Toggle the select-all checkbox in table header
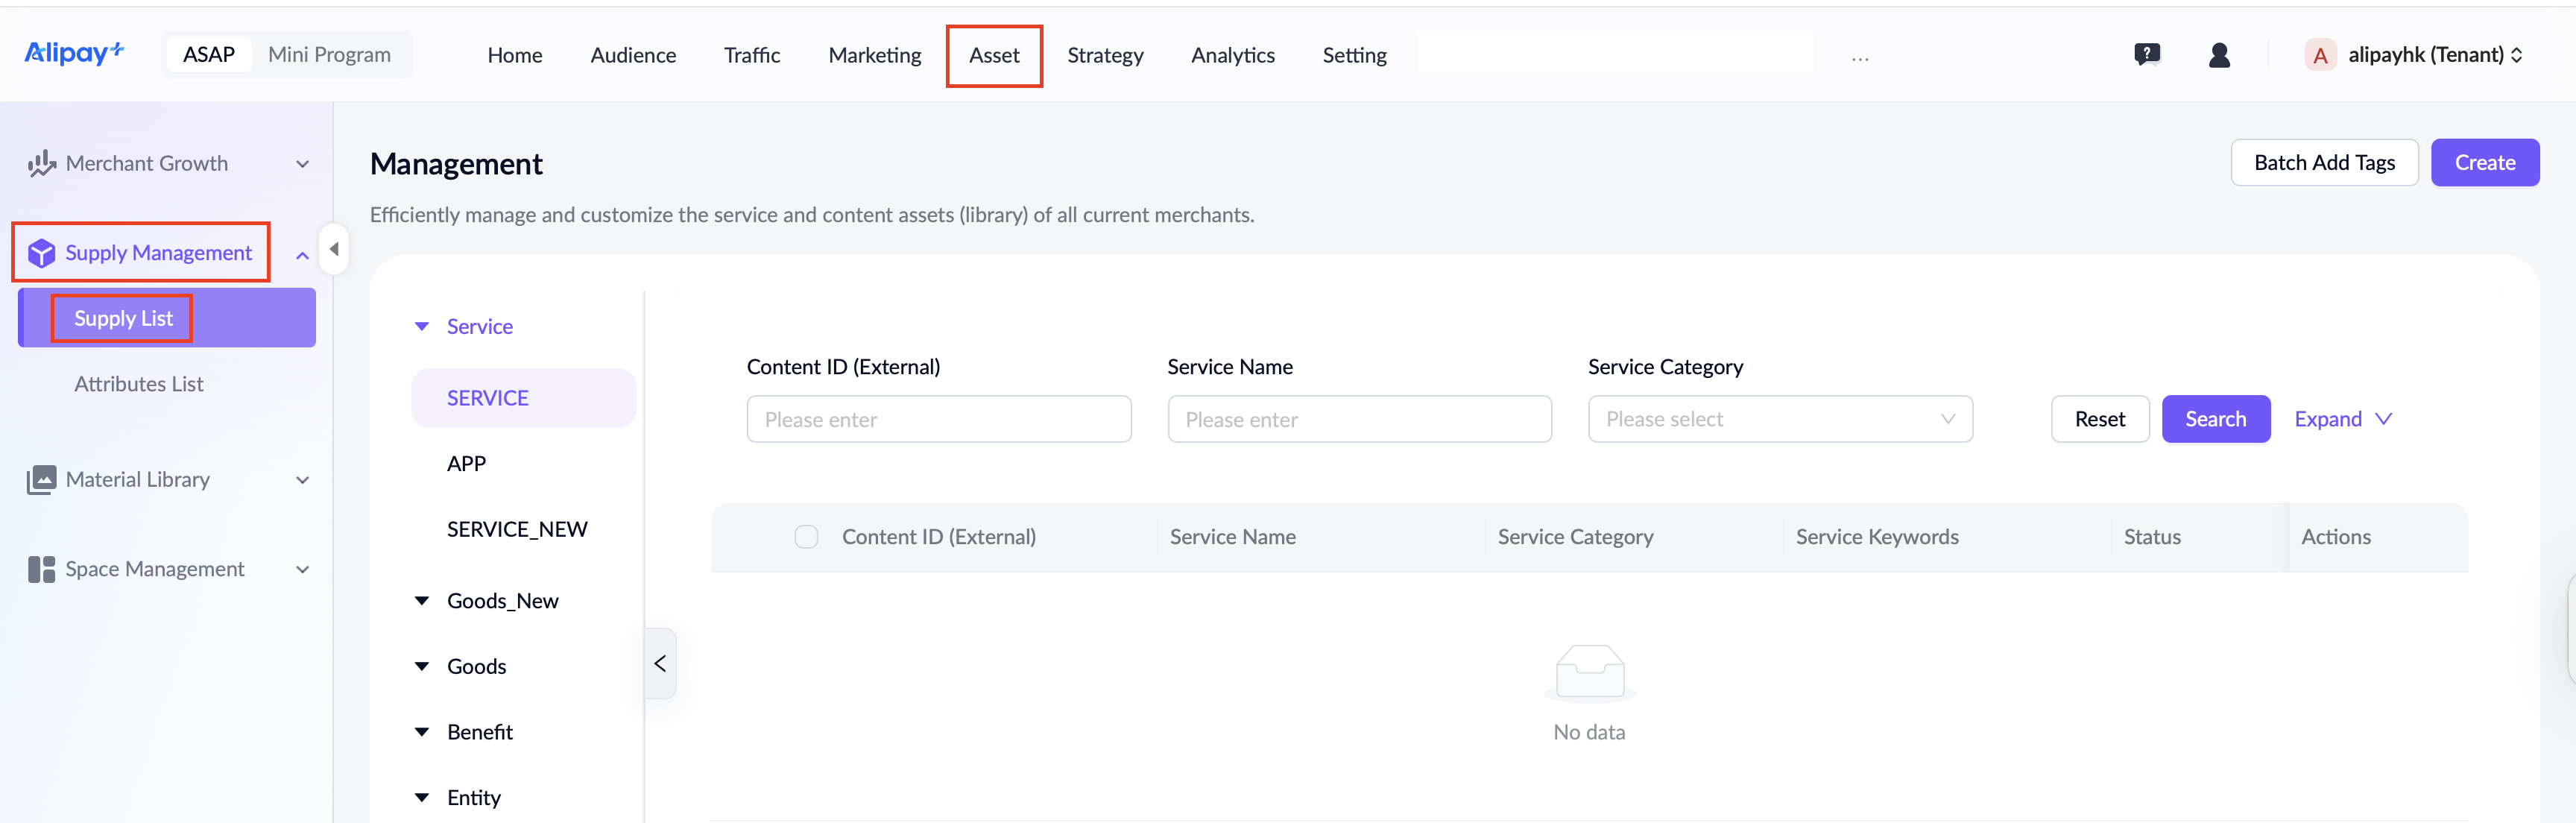 click(806, 537)
